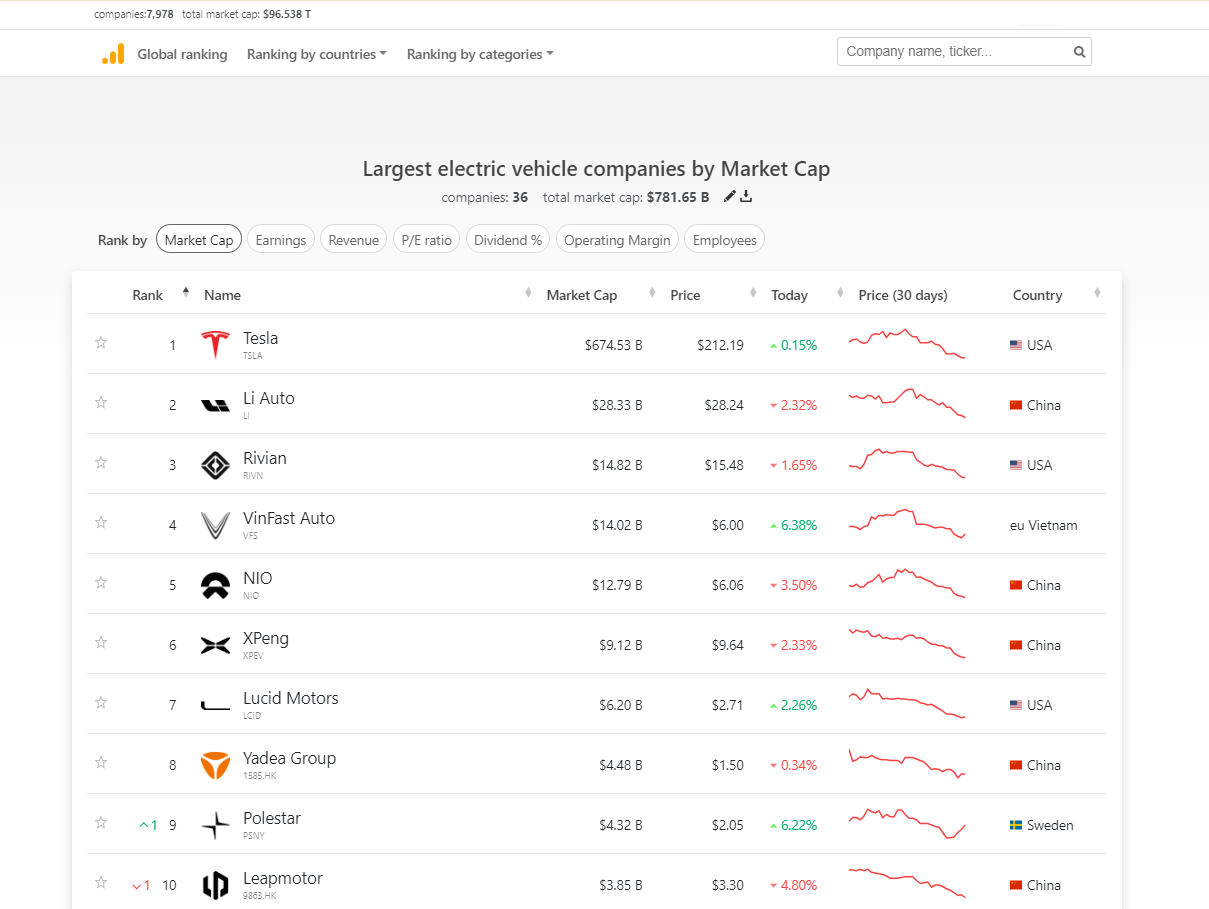Mark XPeng as favorite
This screenshot has width=1209, height=909.
tap(101, 642)
